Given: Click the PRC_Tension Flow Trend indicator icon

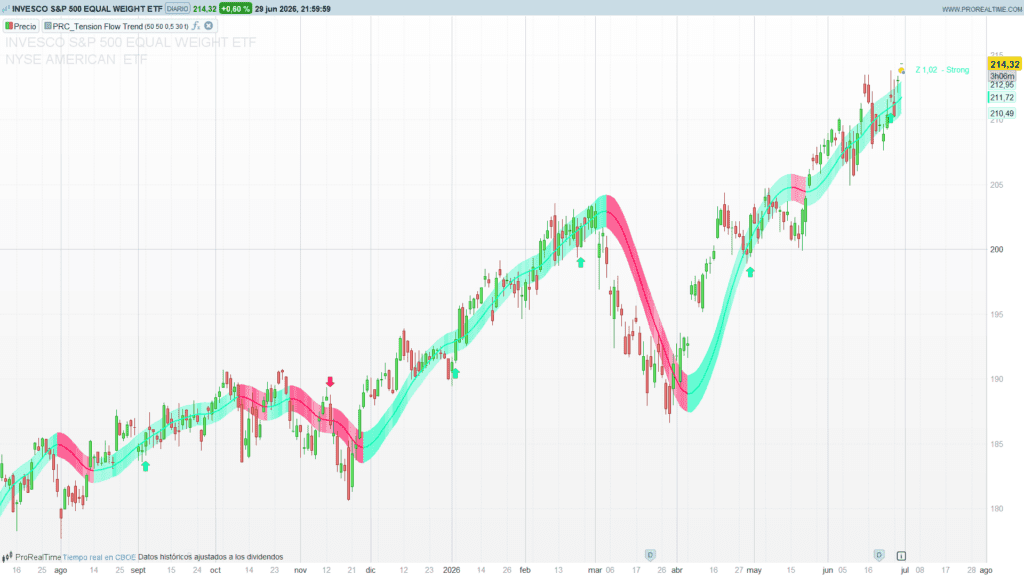Looking at the screenshot, I should pos(48,26).
